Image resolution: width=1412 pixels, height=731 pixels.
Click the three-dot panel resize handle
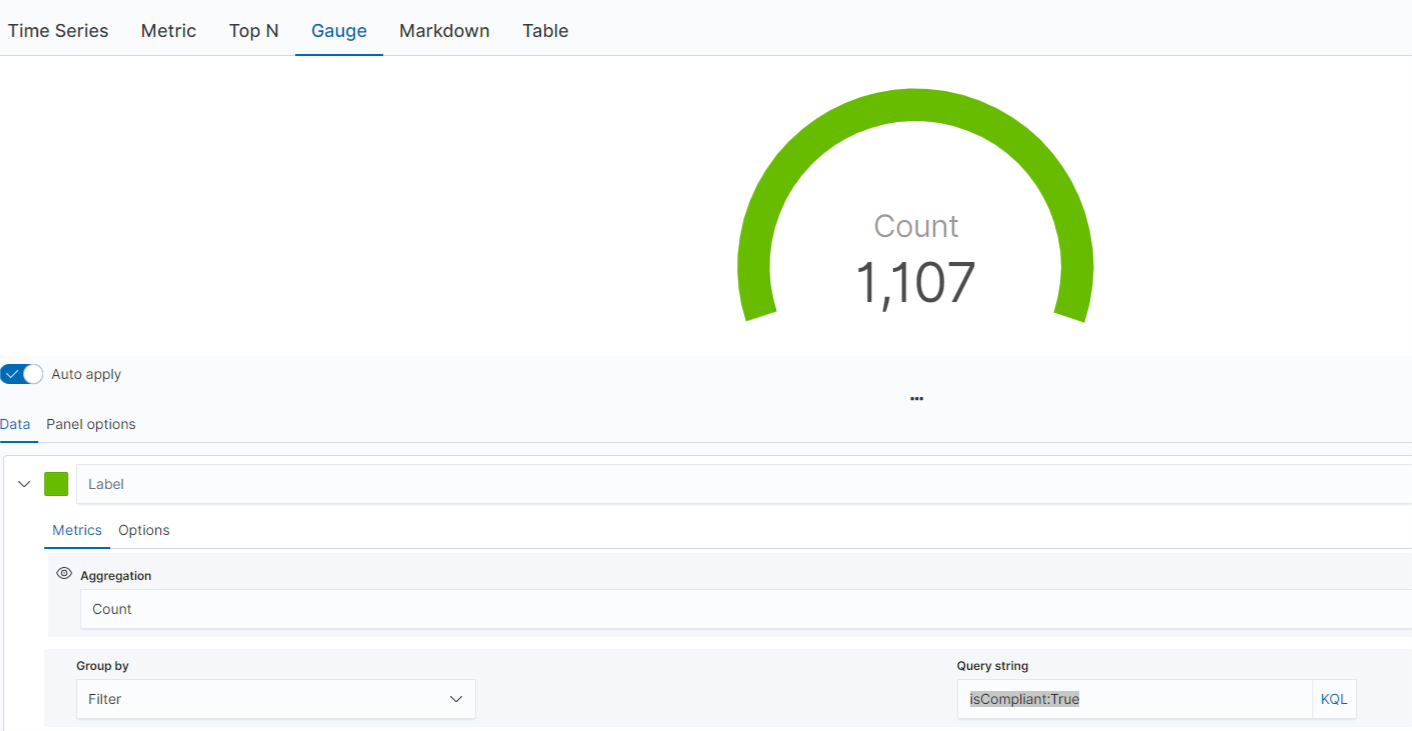click(x=917, y=398)
